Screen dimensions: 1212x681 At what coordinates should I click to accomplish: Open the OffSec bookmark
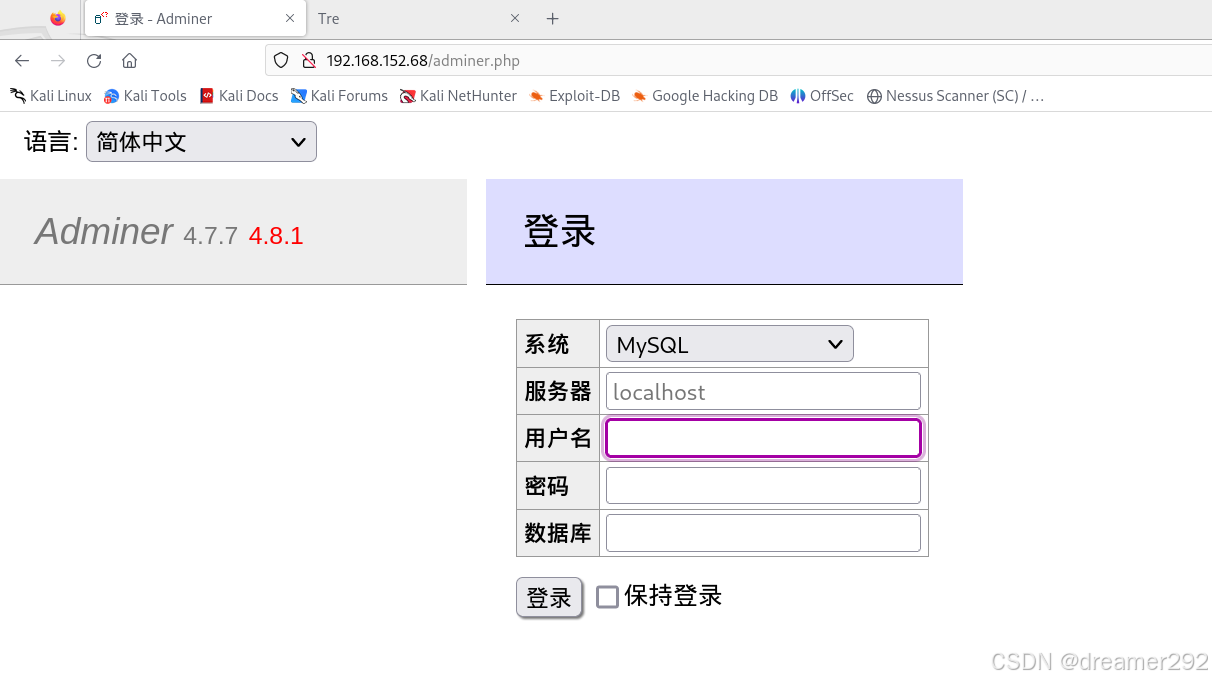coord(822,96)
